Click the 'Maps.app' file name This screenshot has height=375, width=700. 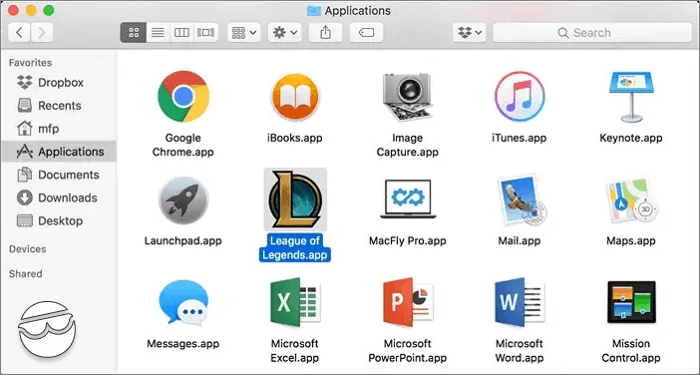point(631,241)
